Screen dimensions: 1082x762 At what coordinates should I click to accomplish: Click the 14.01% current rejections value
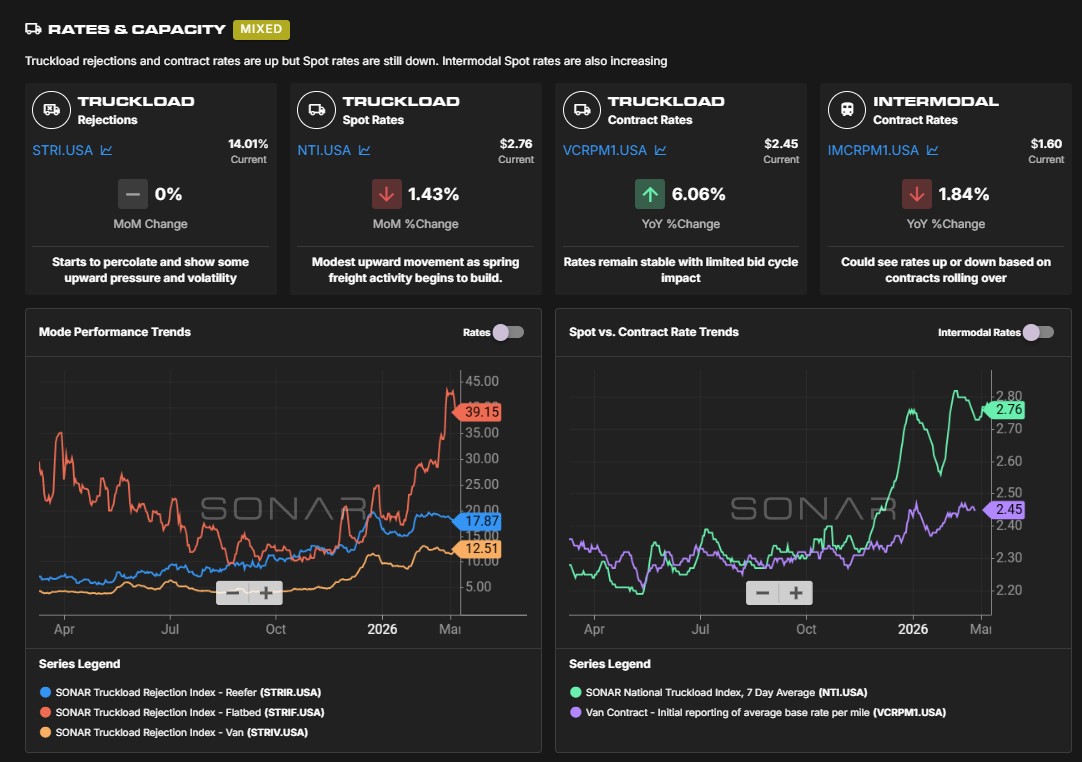point(248,144)
